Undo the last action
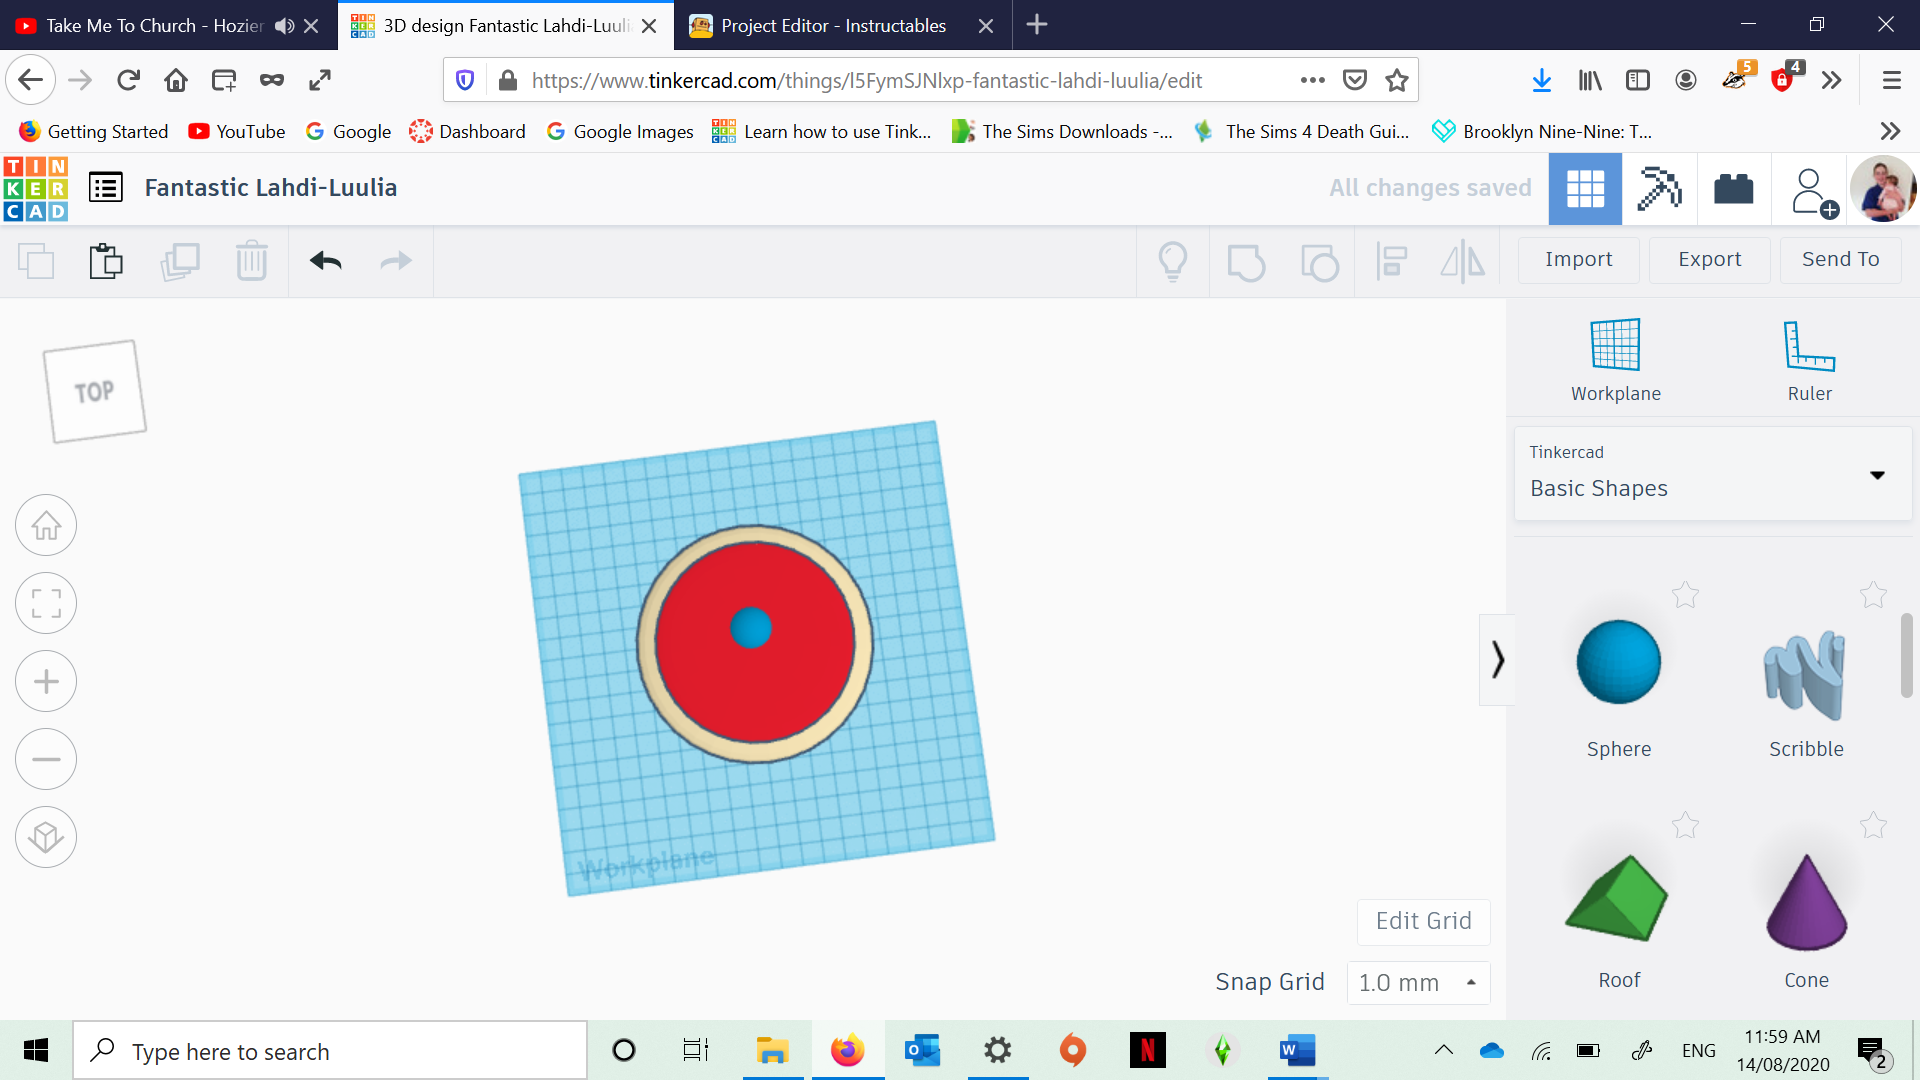 (x=326, y=261)
